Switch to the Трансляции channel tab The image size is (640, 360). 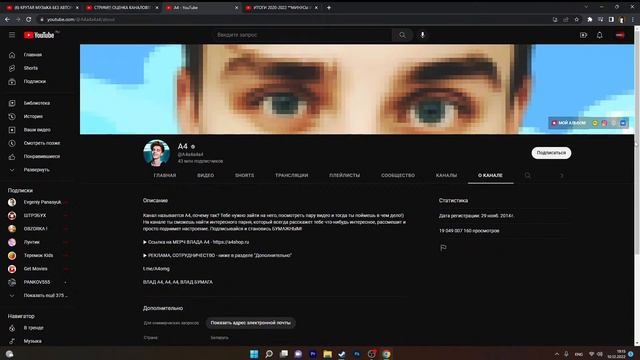[291, 175]
